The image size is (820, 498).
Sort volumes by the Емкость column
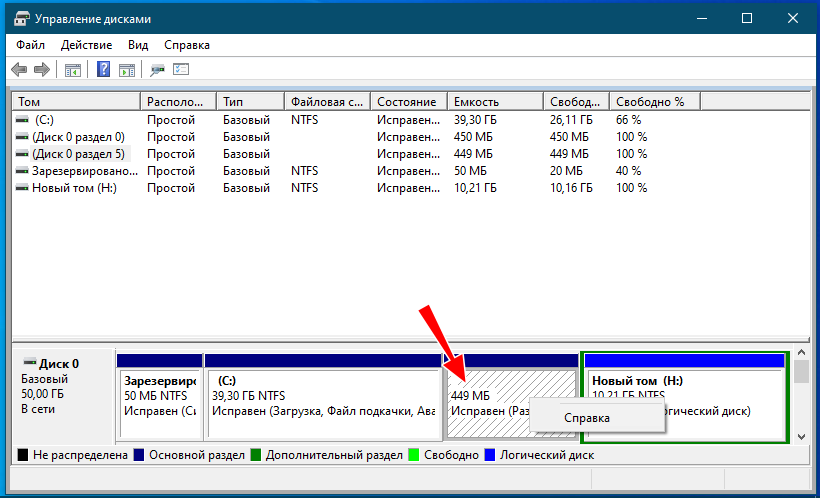(495, 102)
